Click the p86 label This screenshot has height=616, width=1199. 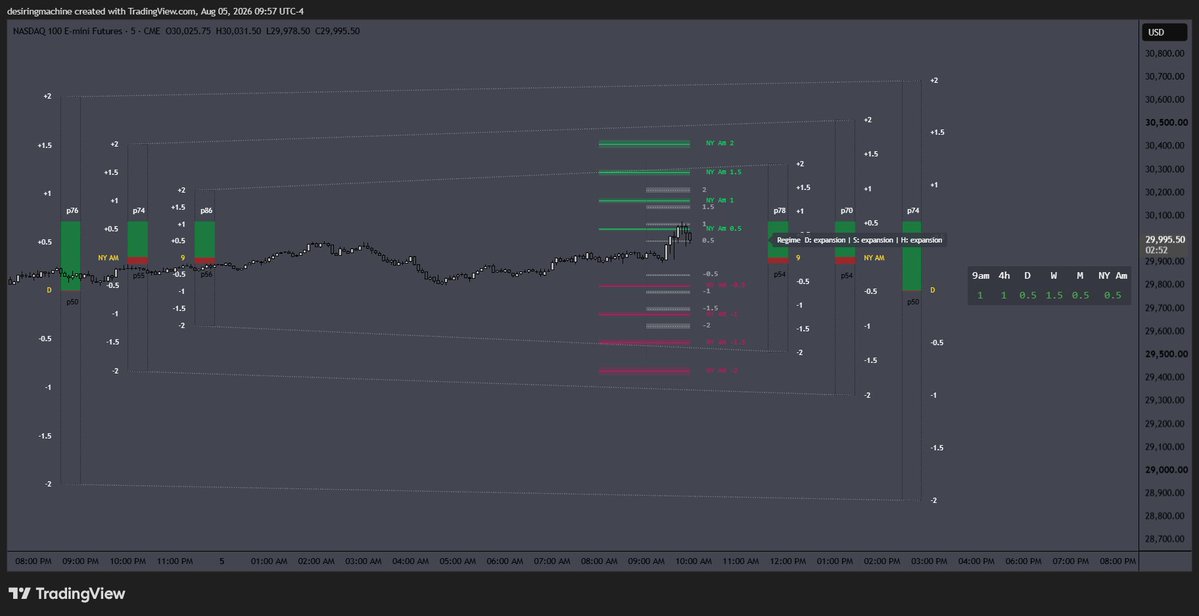pos(206,210)
